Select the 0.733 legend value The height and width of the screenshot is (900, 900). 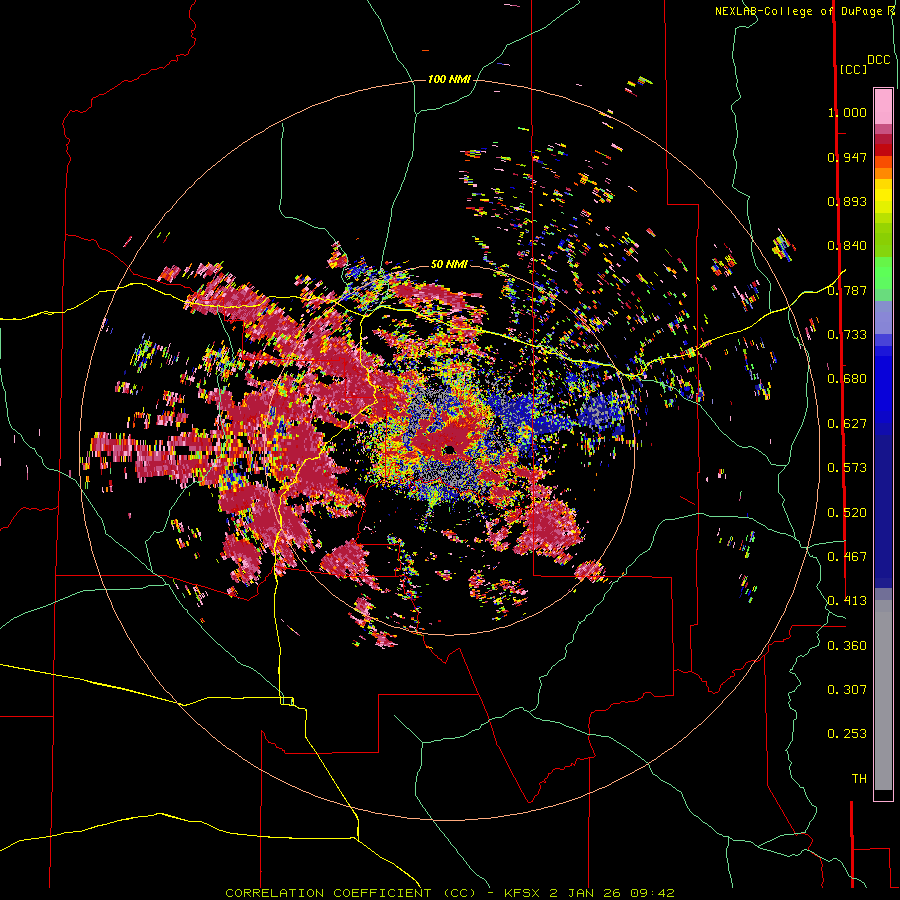point(847,335)
